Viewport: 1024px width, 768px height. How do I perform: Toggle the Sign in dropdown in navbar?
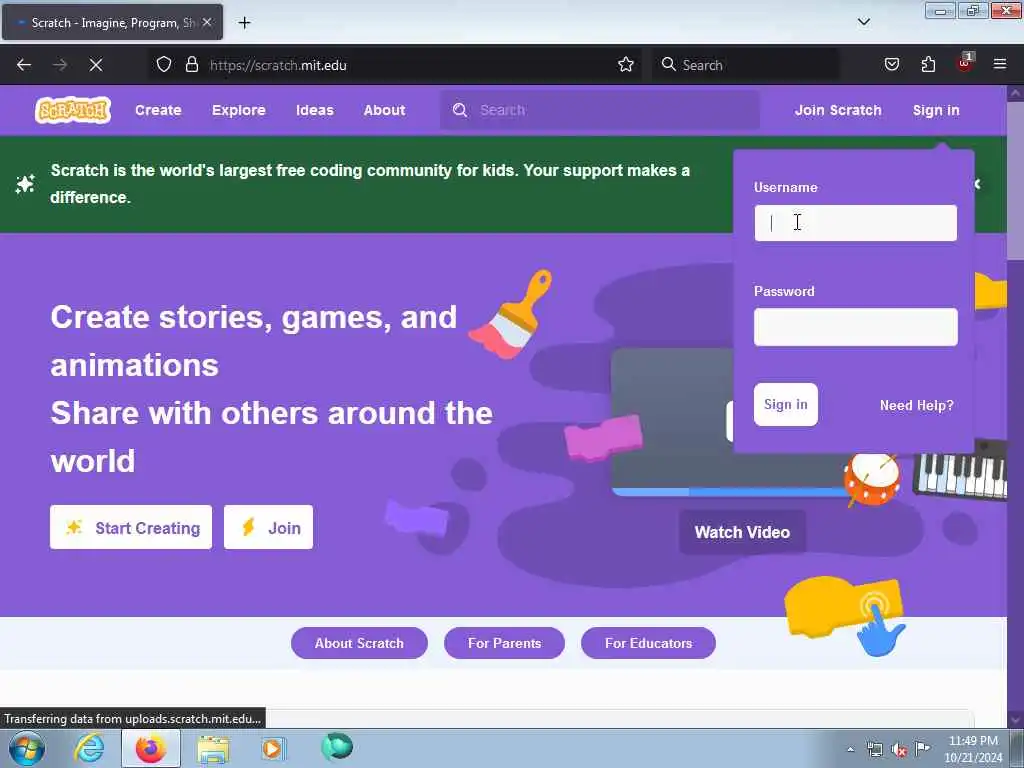point(936,110)
